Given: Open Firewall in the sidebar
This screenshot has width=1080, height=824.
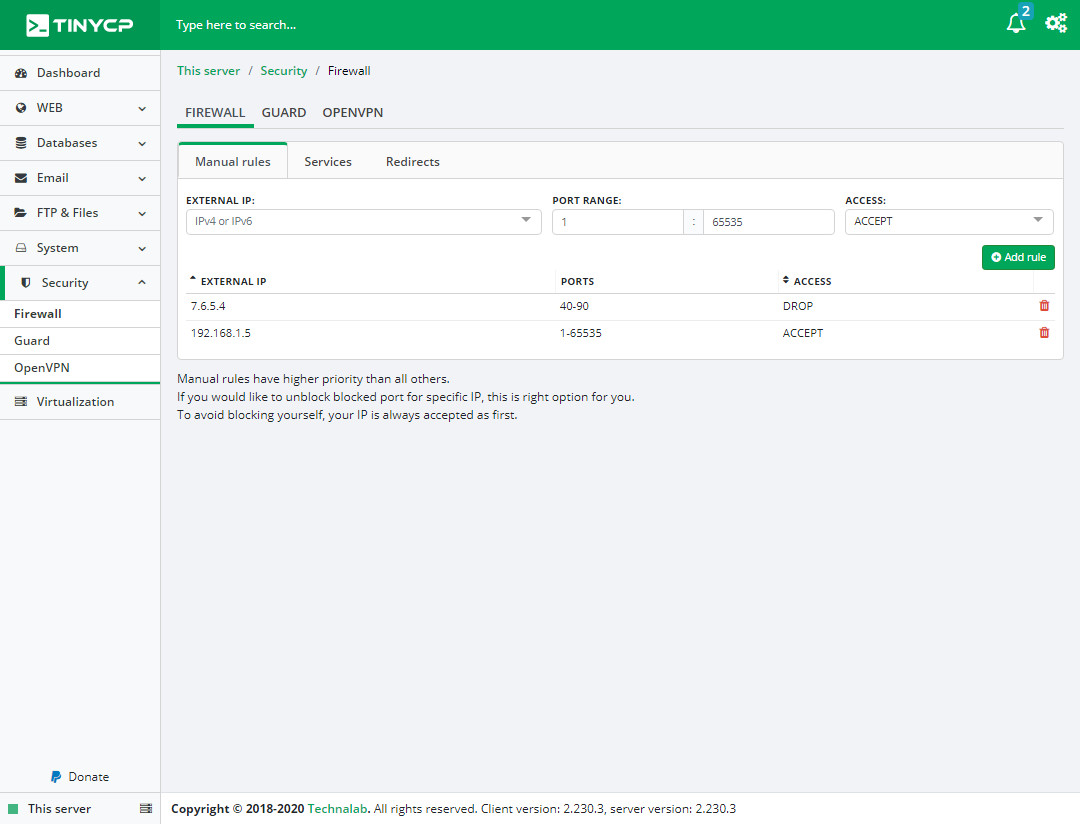Looking at the screenshot, I should coord(80,313).
